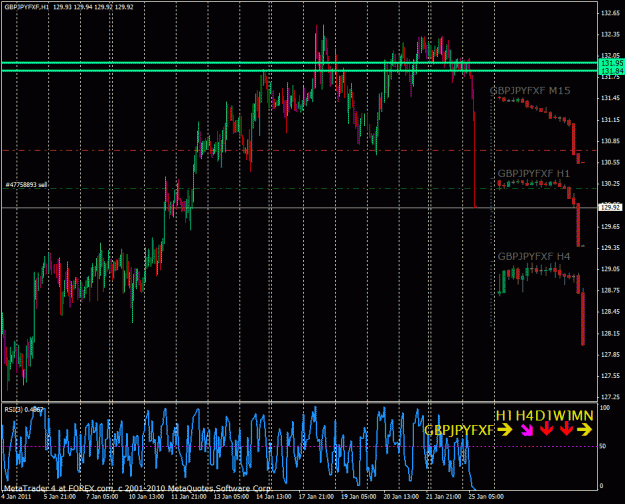
Task: Click the 132.65 price scale value
Action: point(610,13)
